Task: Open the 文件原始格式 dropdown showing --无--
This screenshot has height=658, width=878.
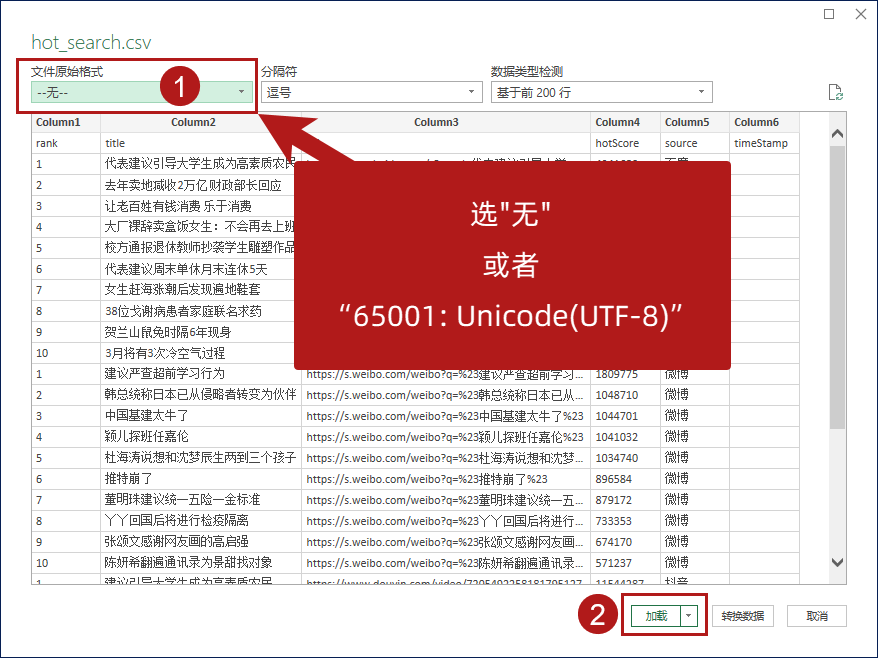Action: [239, 91]
